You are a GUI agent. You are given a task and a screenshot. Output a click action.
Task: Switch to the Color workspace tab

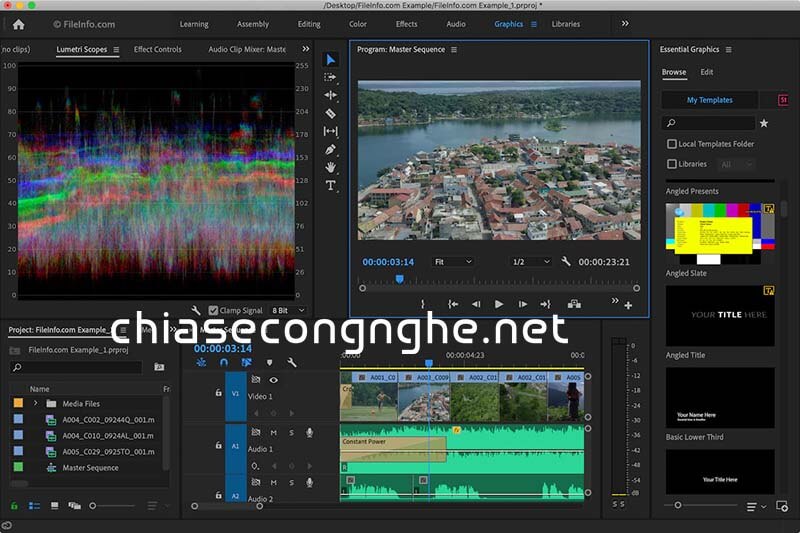(357, 24)
